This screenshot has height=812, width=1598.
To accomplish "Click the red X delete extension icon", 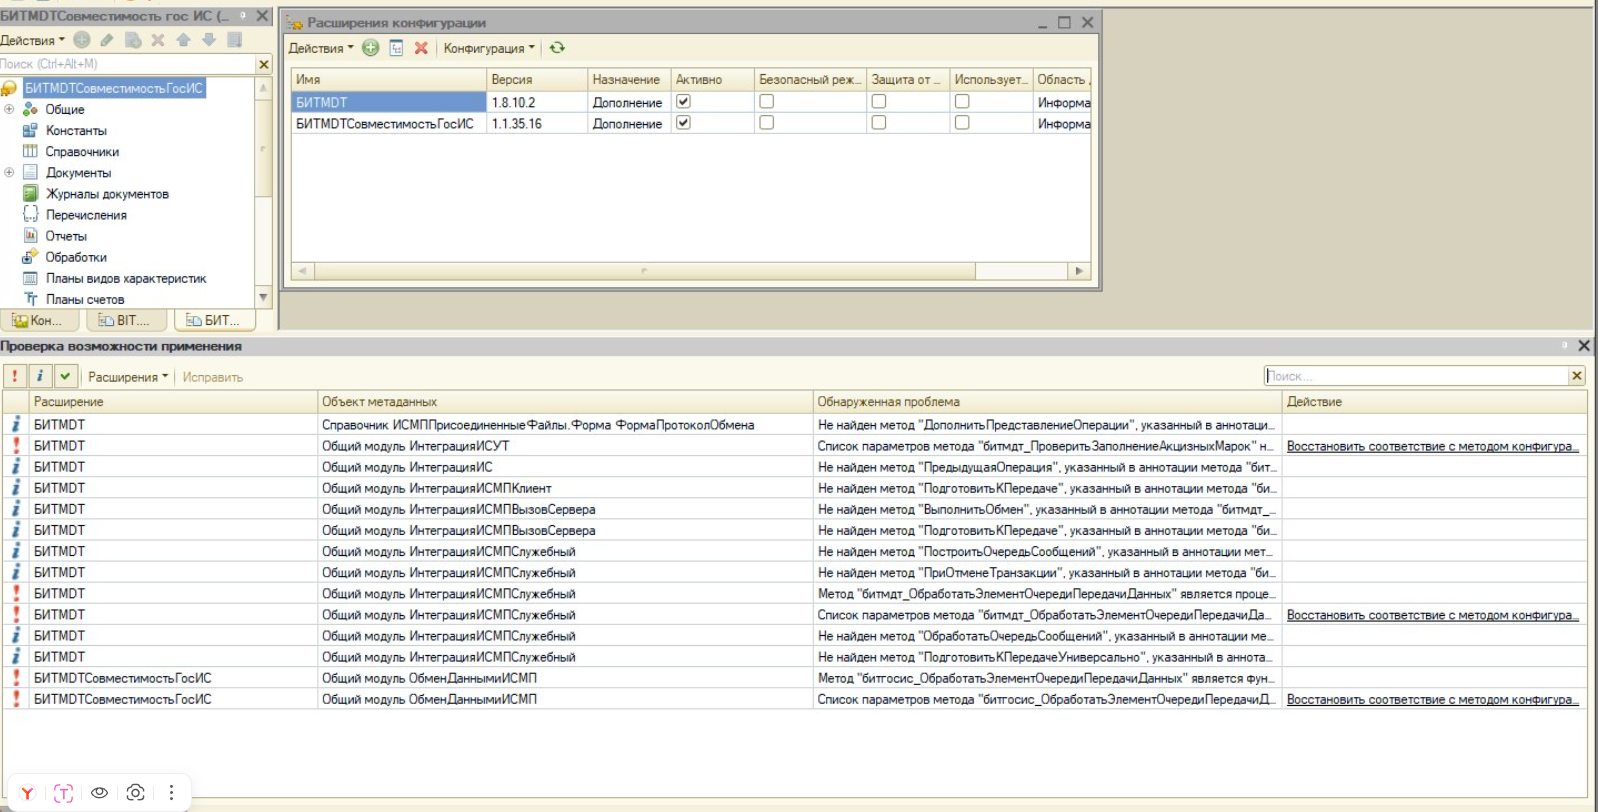I will tap(421, 48).
